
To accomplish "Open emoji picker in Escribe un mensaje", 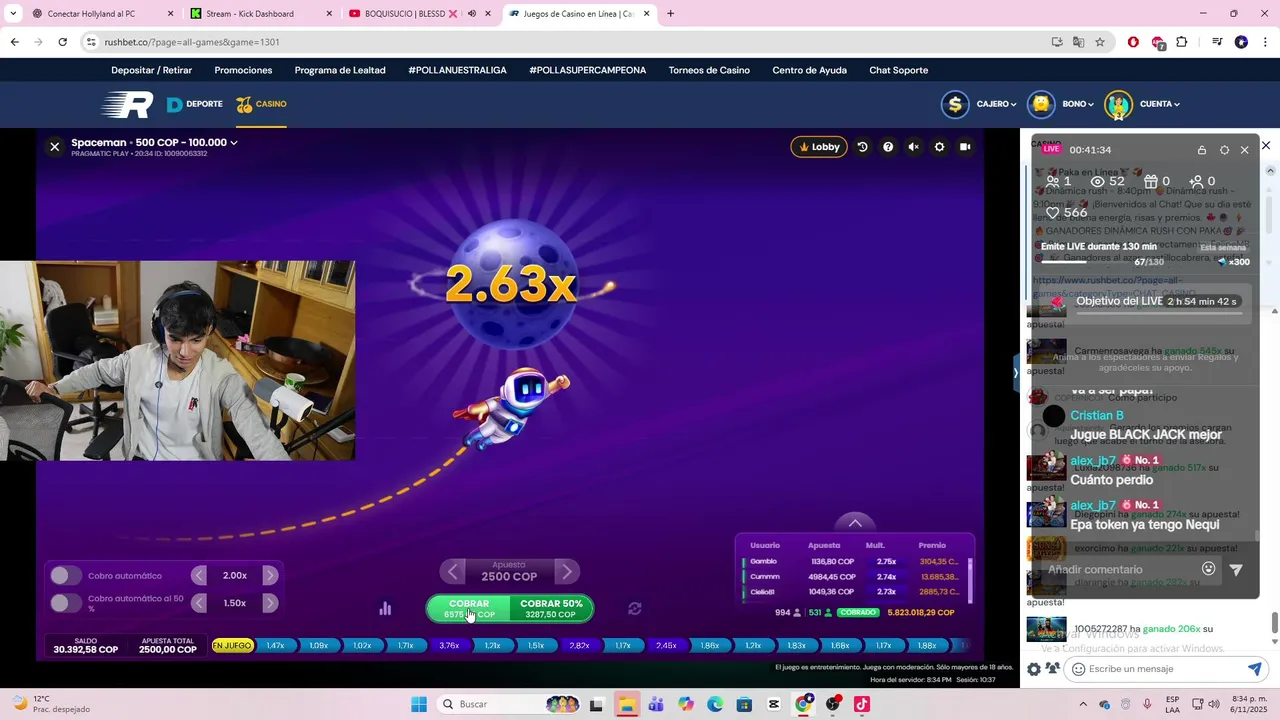I will tap(1078, 669).
